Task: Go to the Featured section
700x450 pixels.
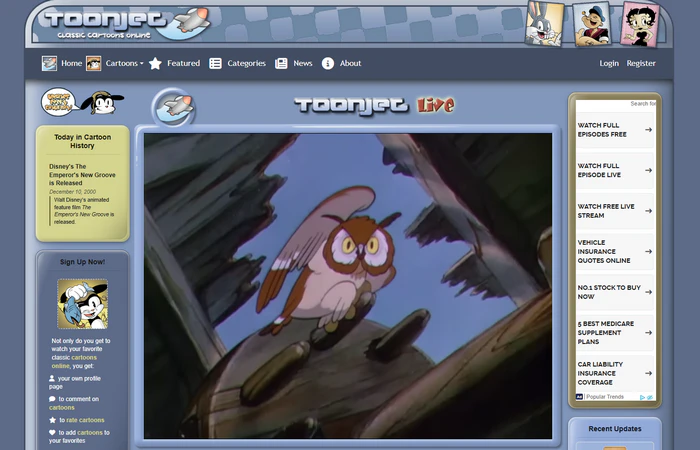Action: 183,63
